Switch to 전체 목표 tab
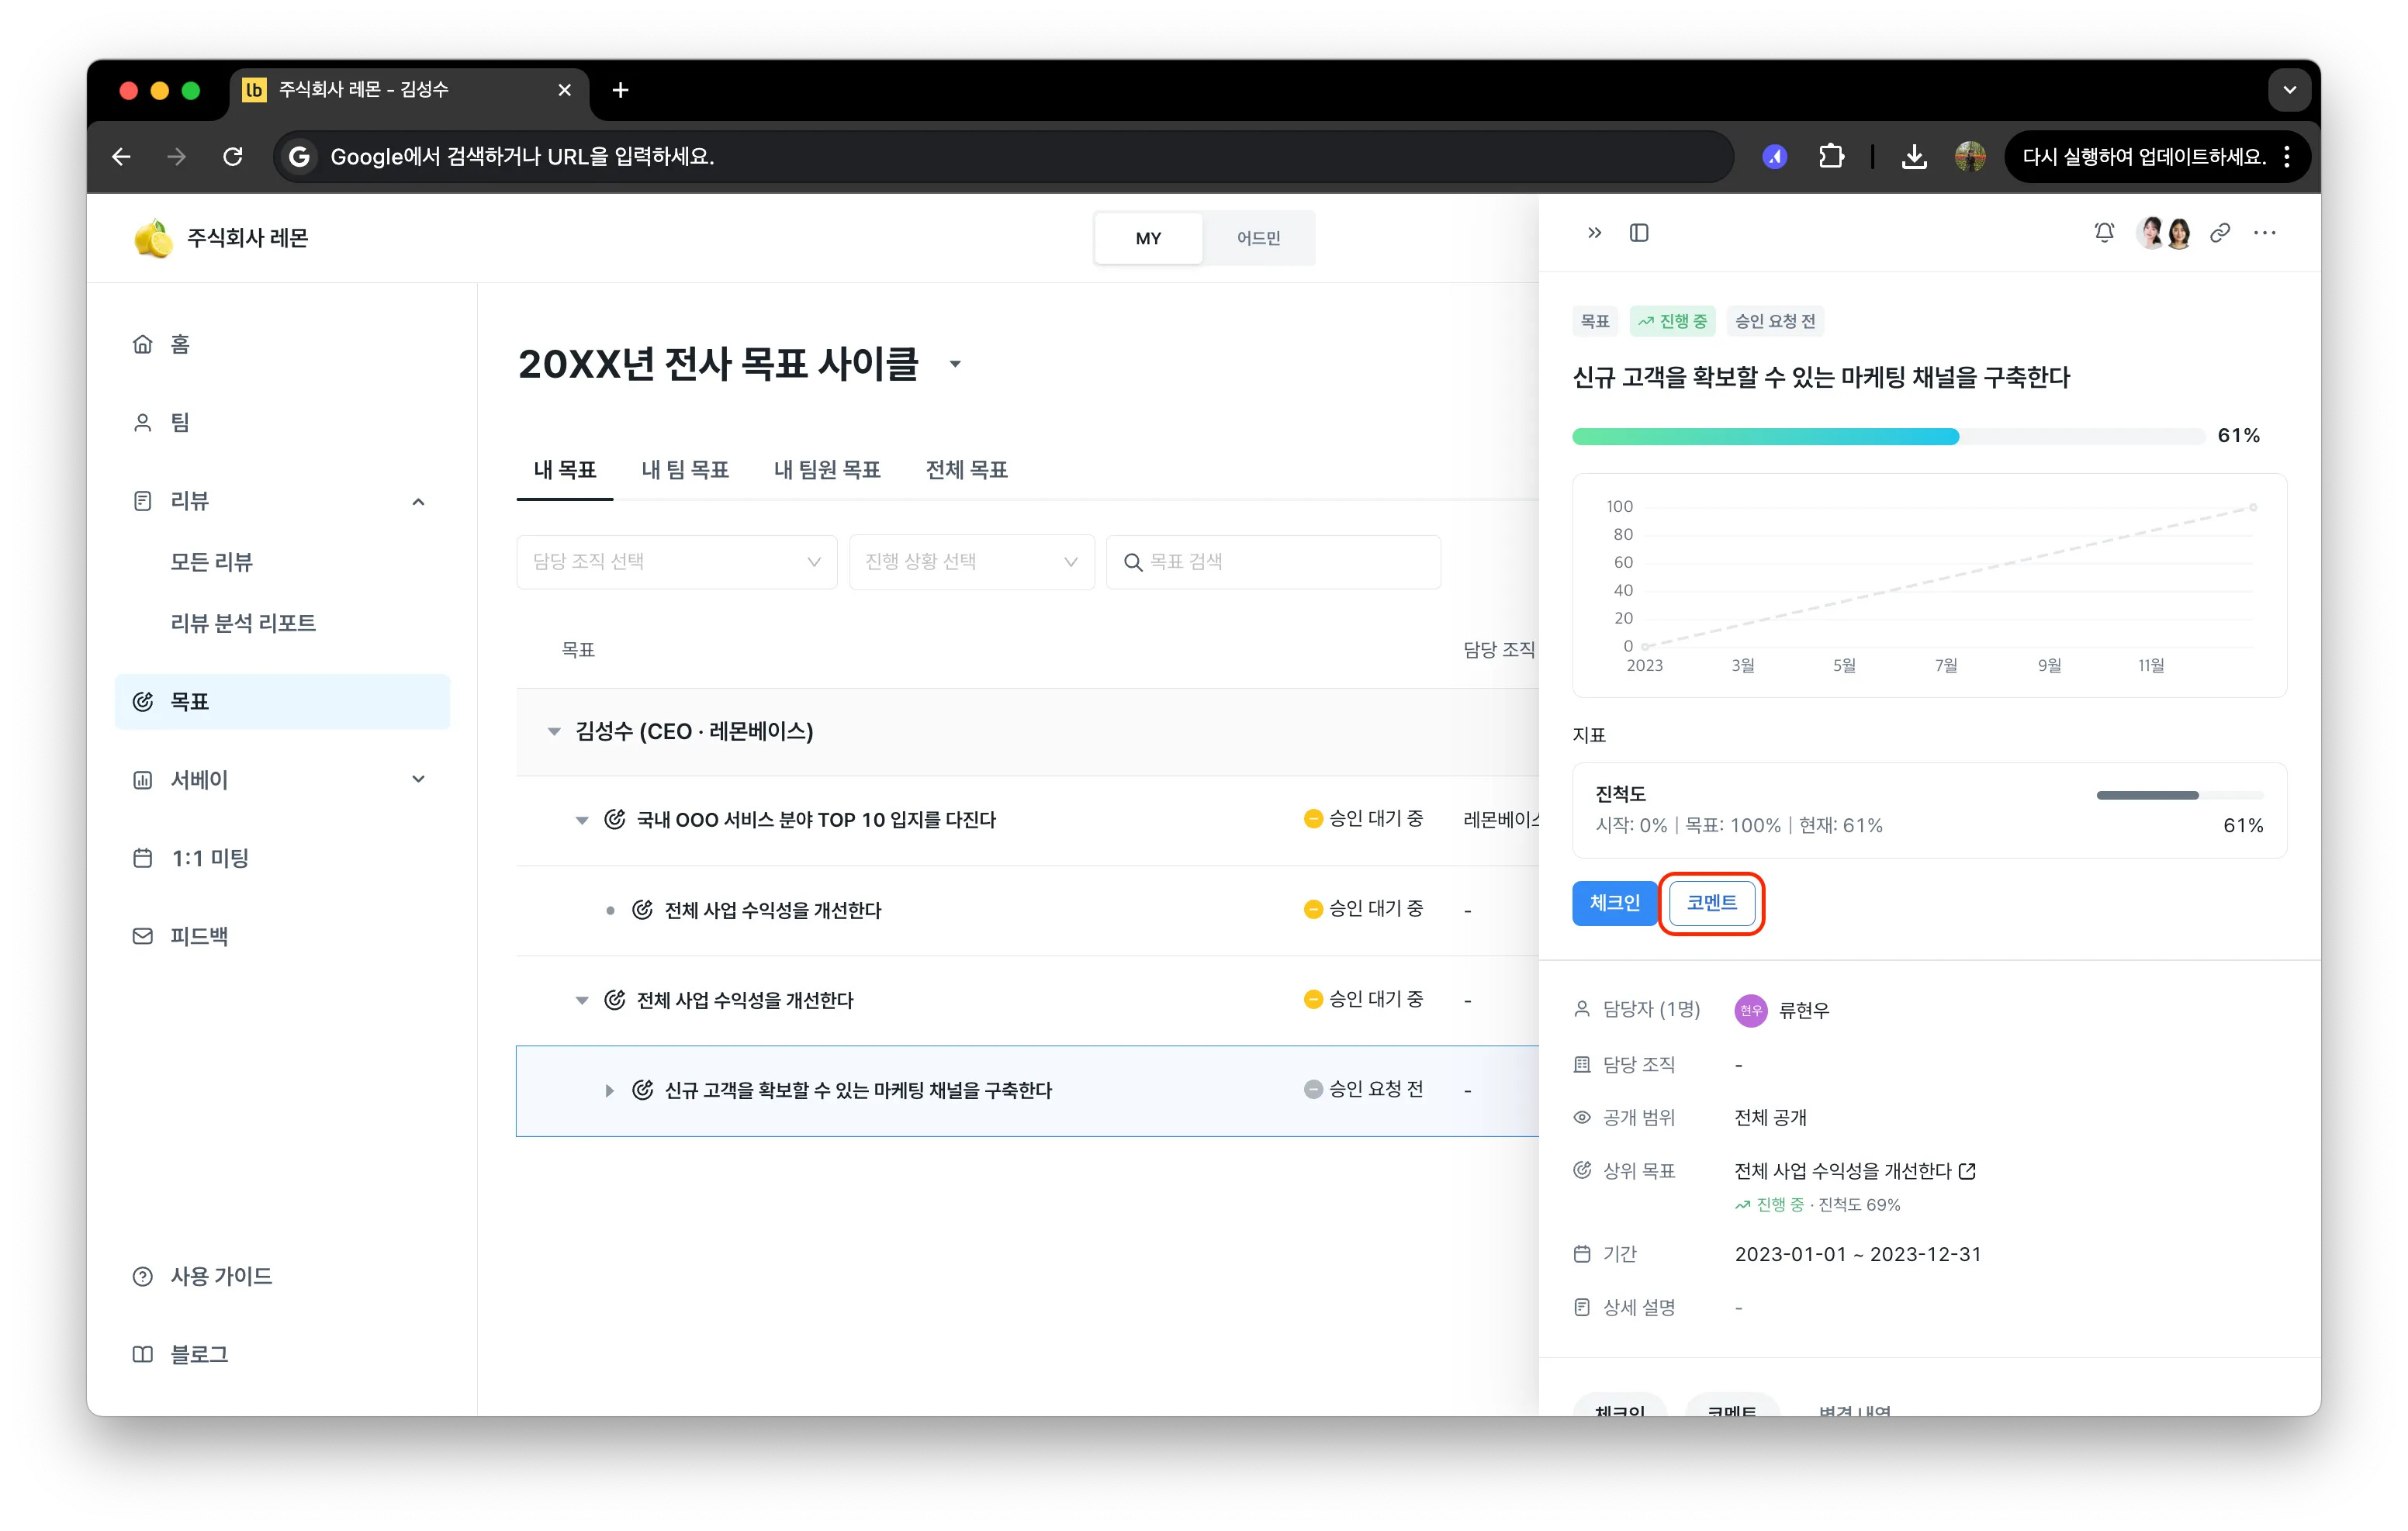2408x1531 pixels. click(x=966, y=470)
